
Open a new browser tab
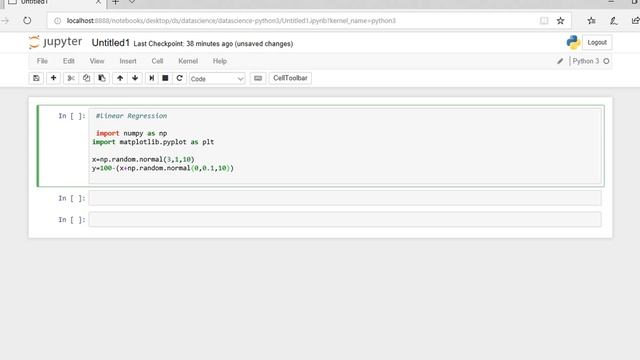(x=116, y=2)
